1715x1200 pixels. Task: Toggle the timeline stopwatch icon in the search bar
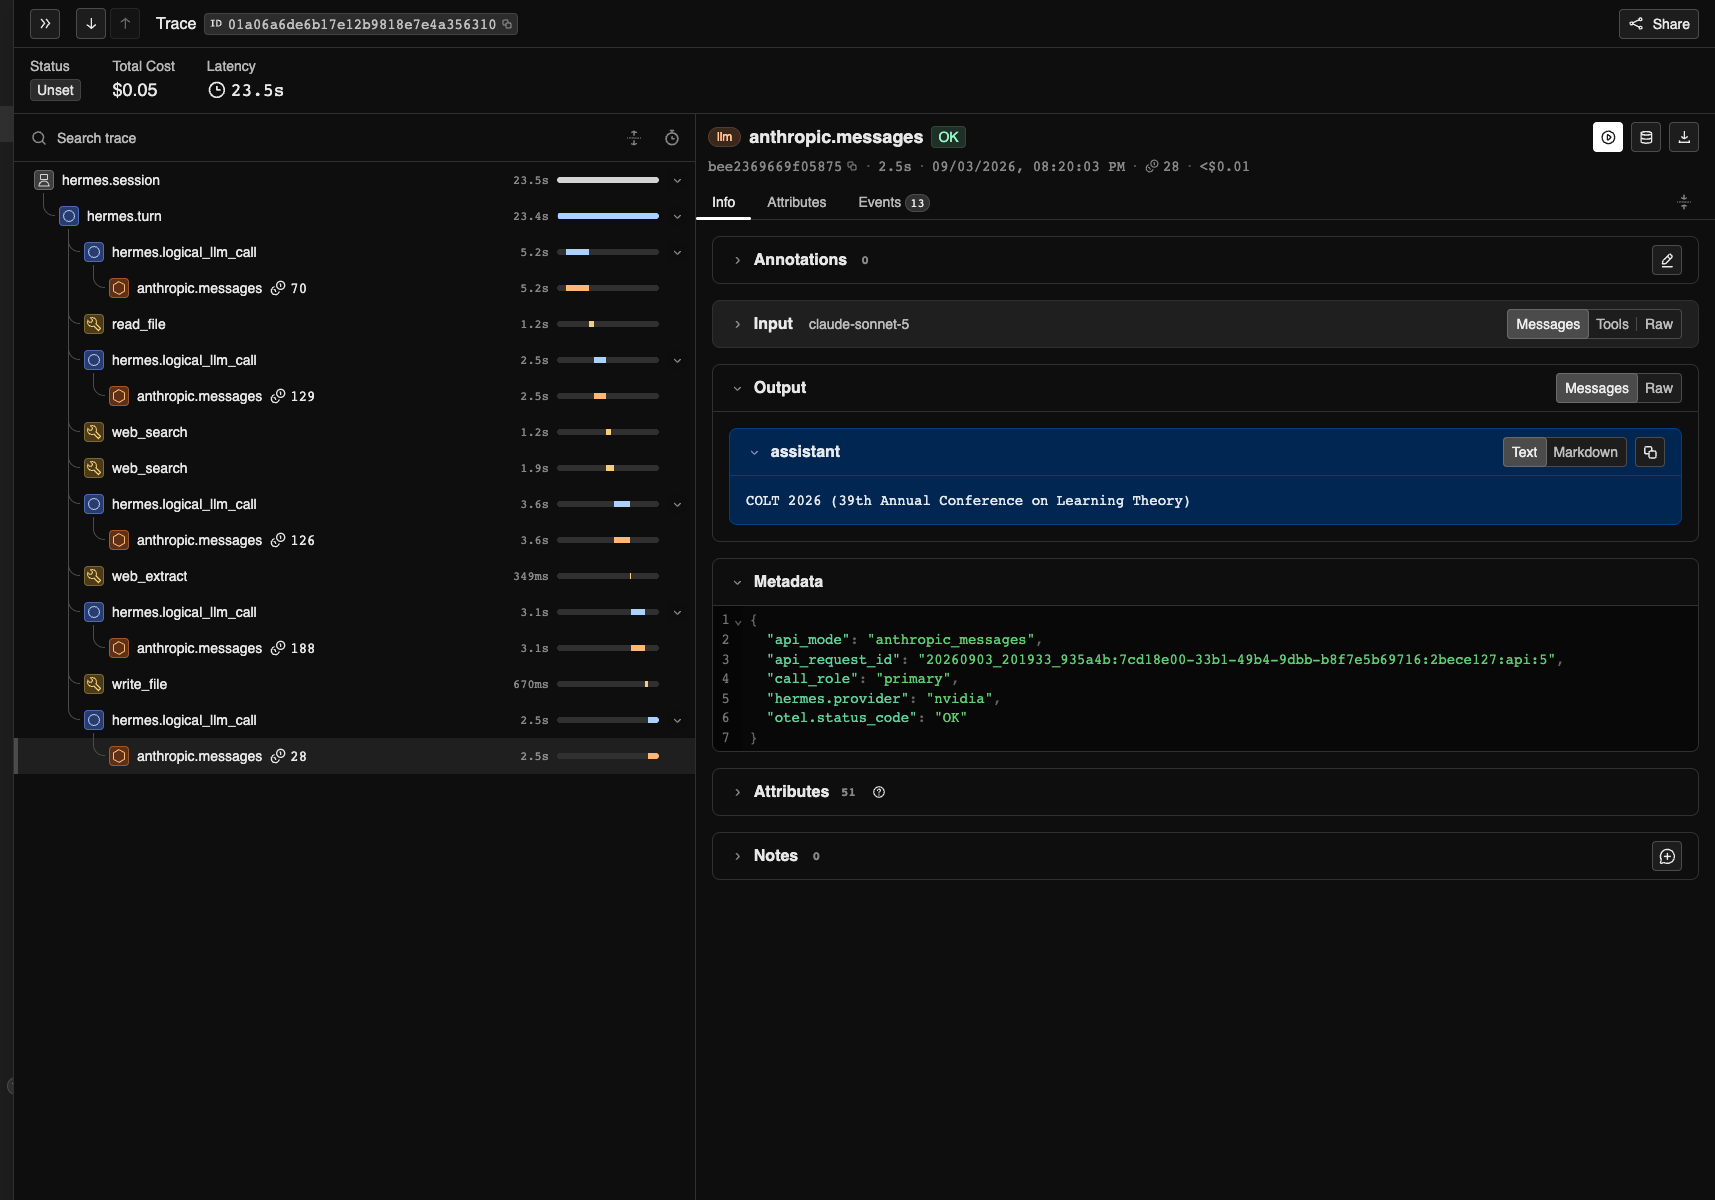tap(672, 138)
